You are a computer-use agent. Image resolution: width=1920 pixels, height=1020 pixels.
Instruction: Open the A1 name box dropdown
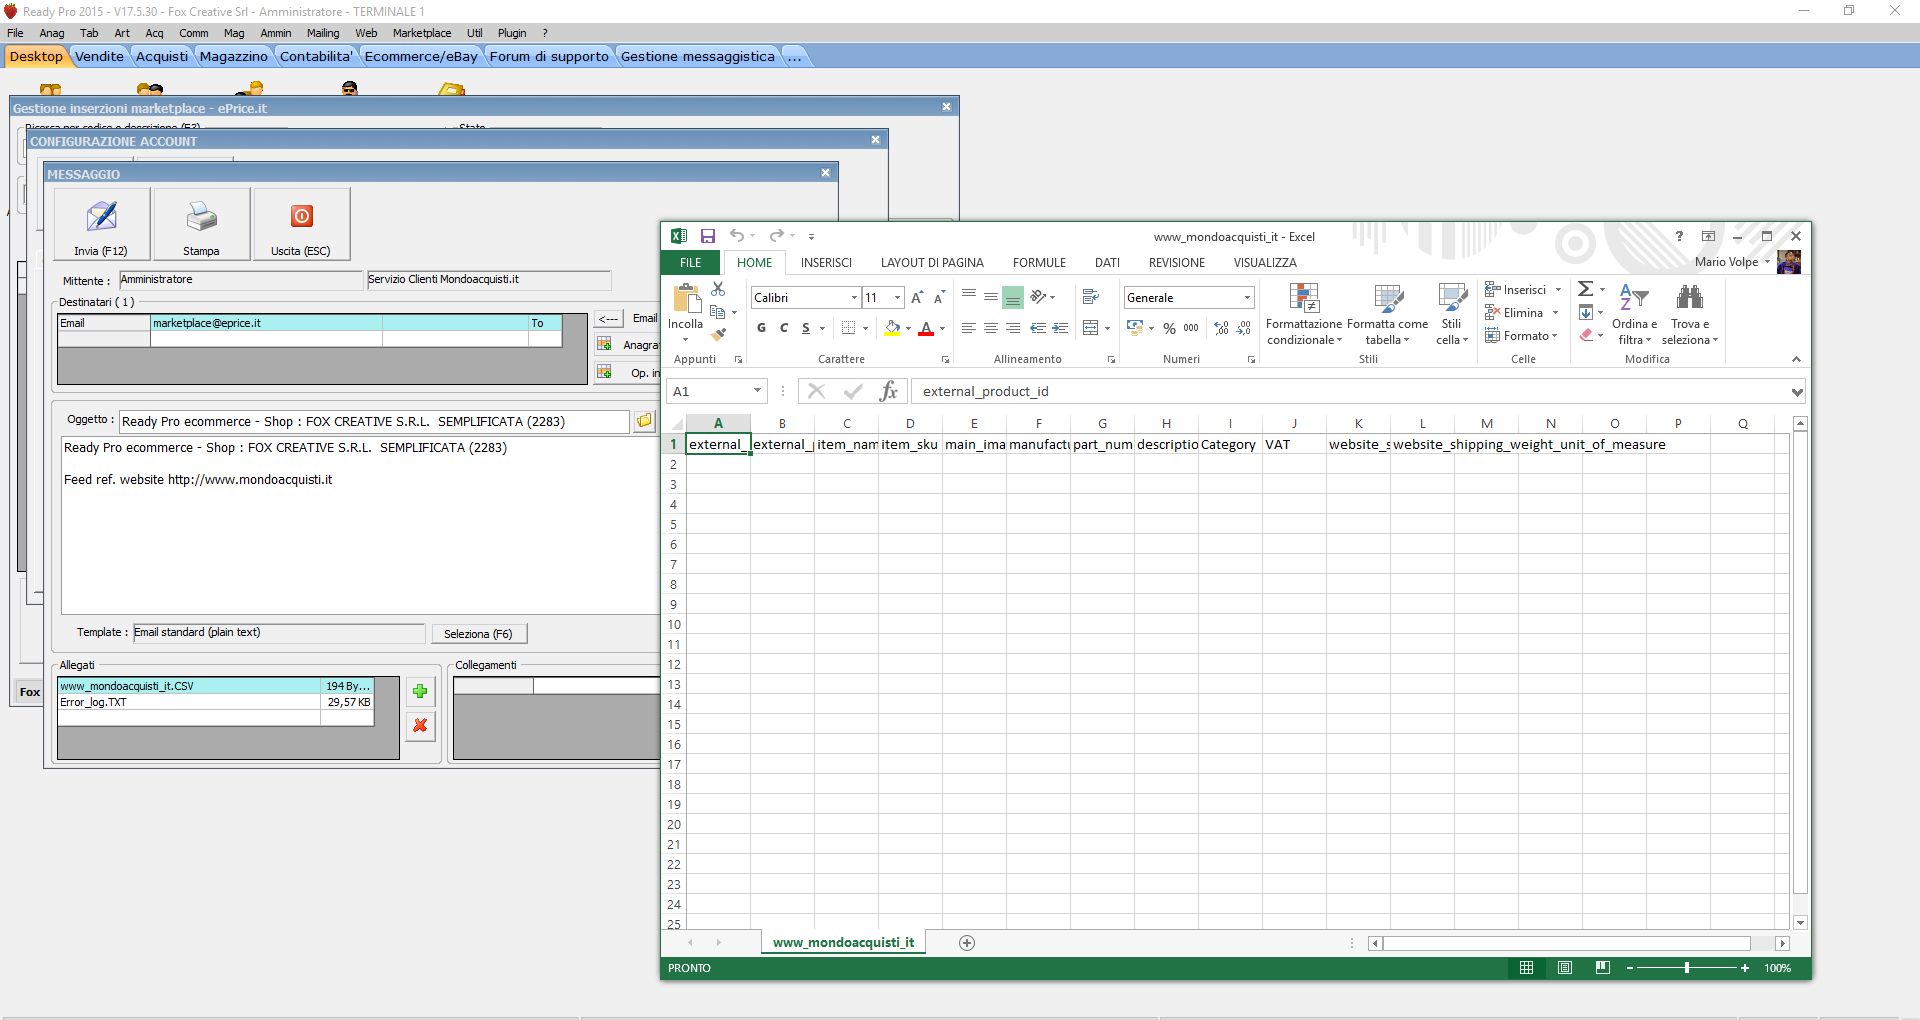click(757, 391)
